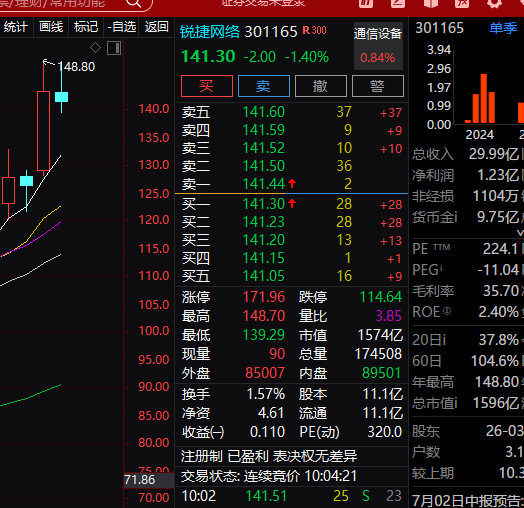The height and width of the screenshot is (508, 524).
Task: Select the 画线 drawing menu
Action: [x=51, y=27]
